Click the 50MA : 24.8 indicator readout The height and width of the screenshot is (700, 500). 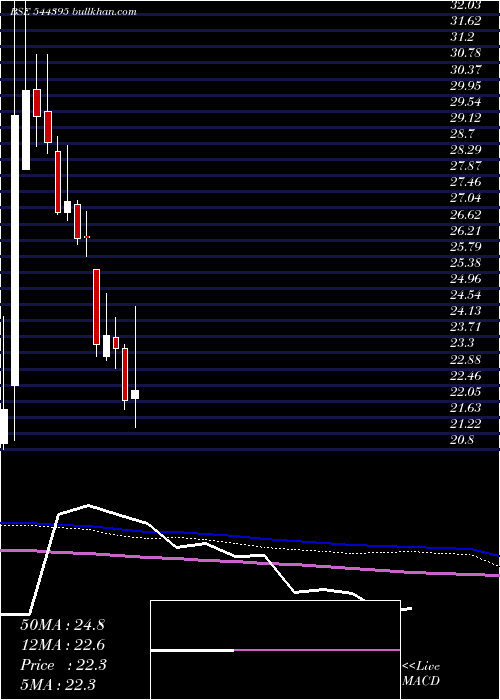[x=62, y=625]
